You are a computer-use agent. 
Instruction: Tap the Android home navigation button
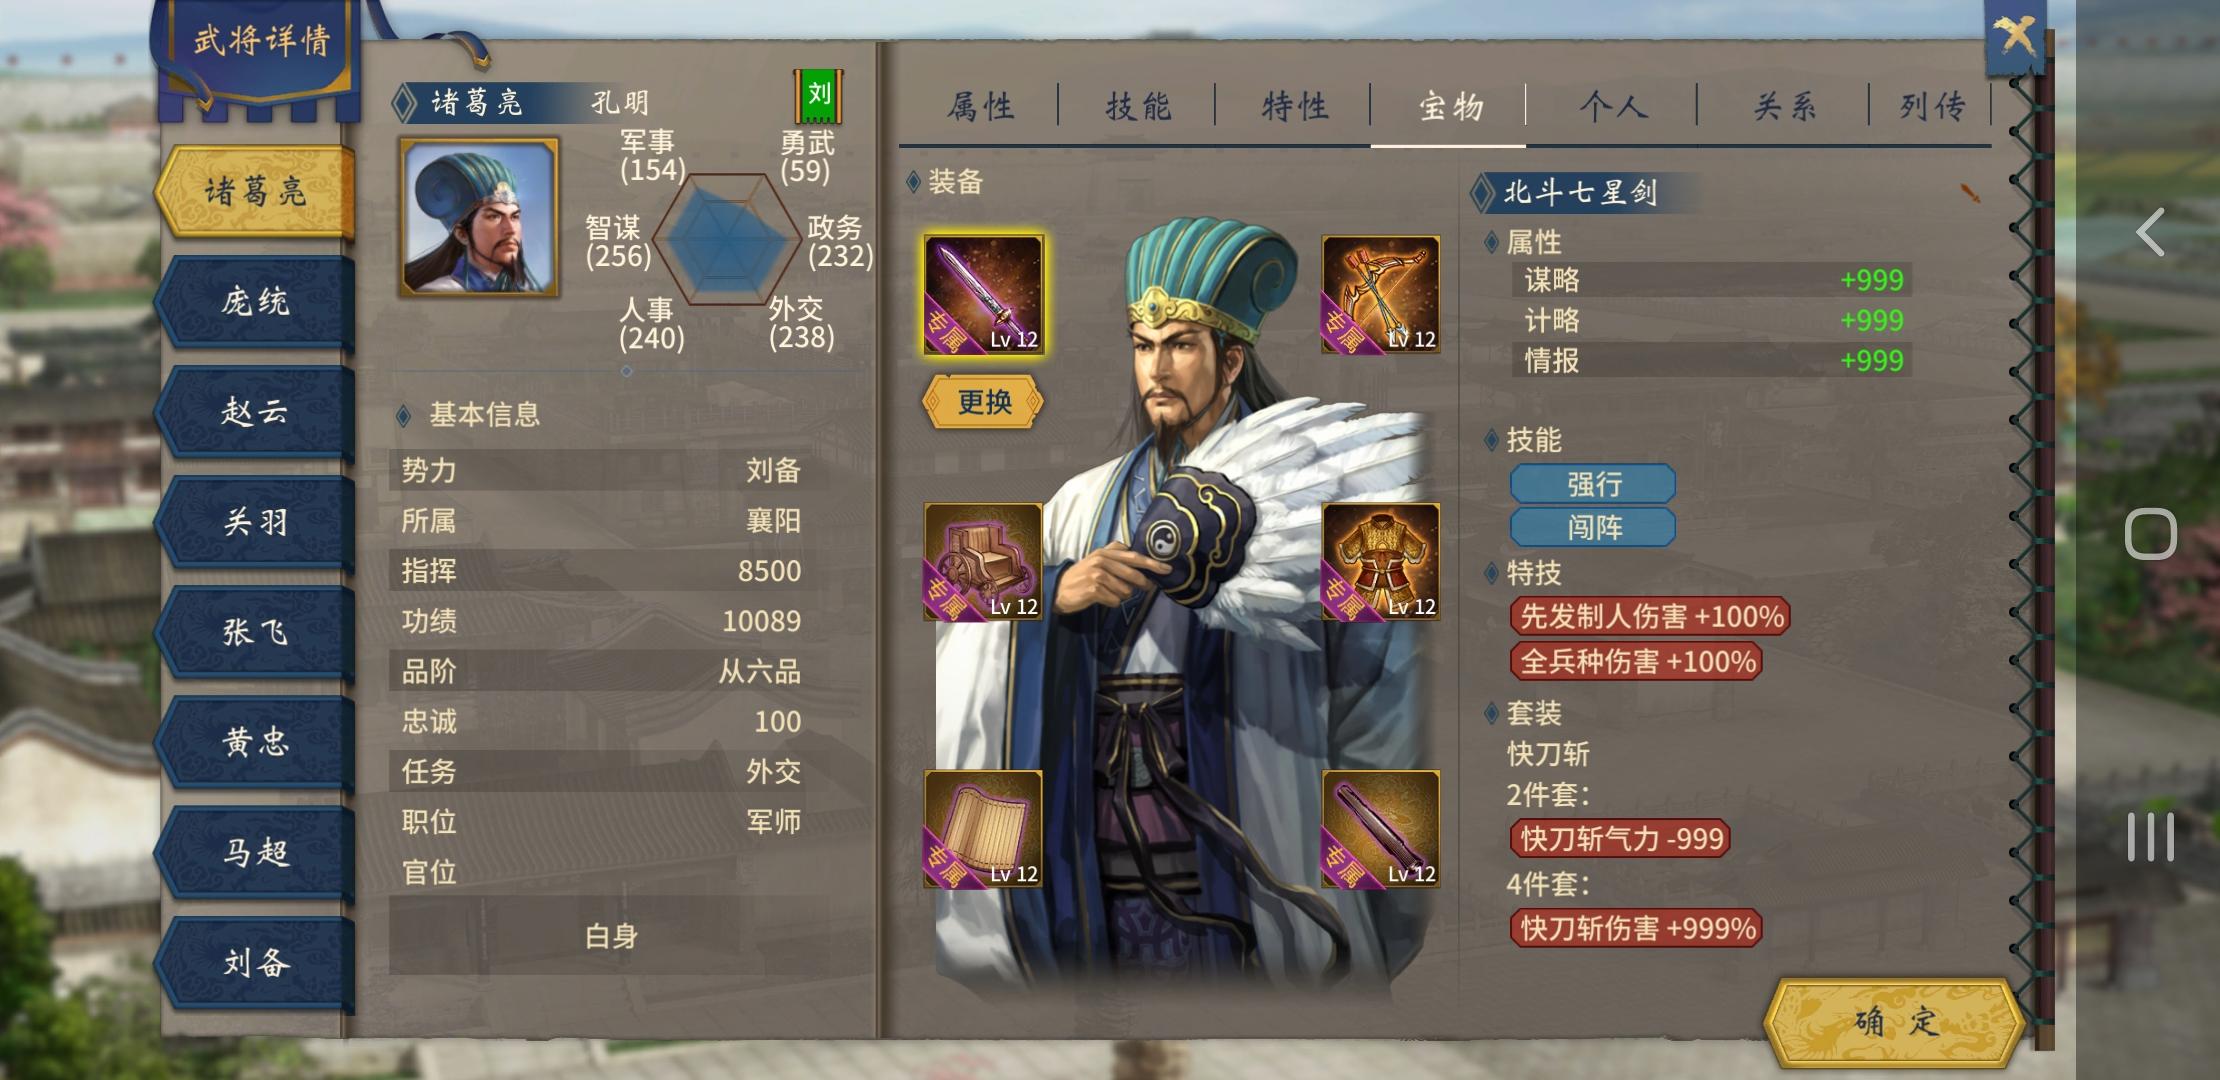pos(2151,534)
